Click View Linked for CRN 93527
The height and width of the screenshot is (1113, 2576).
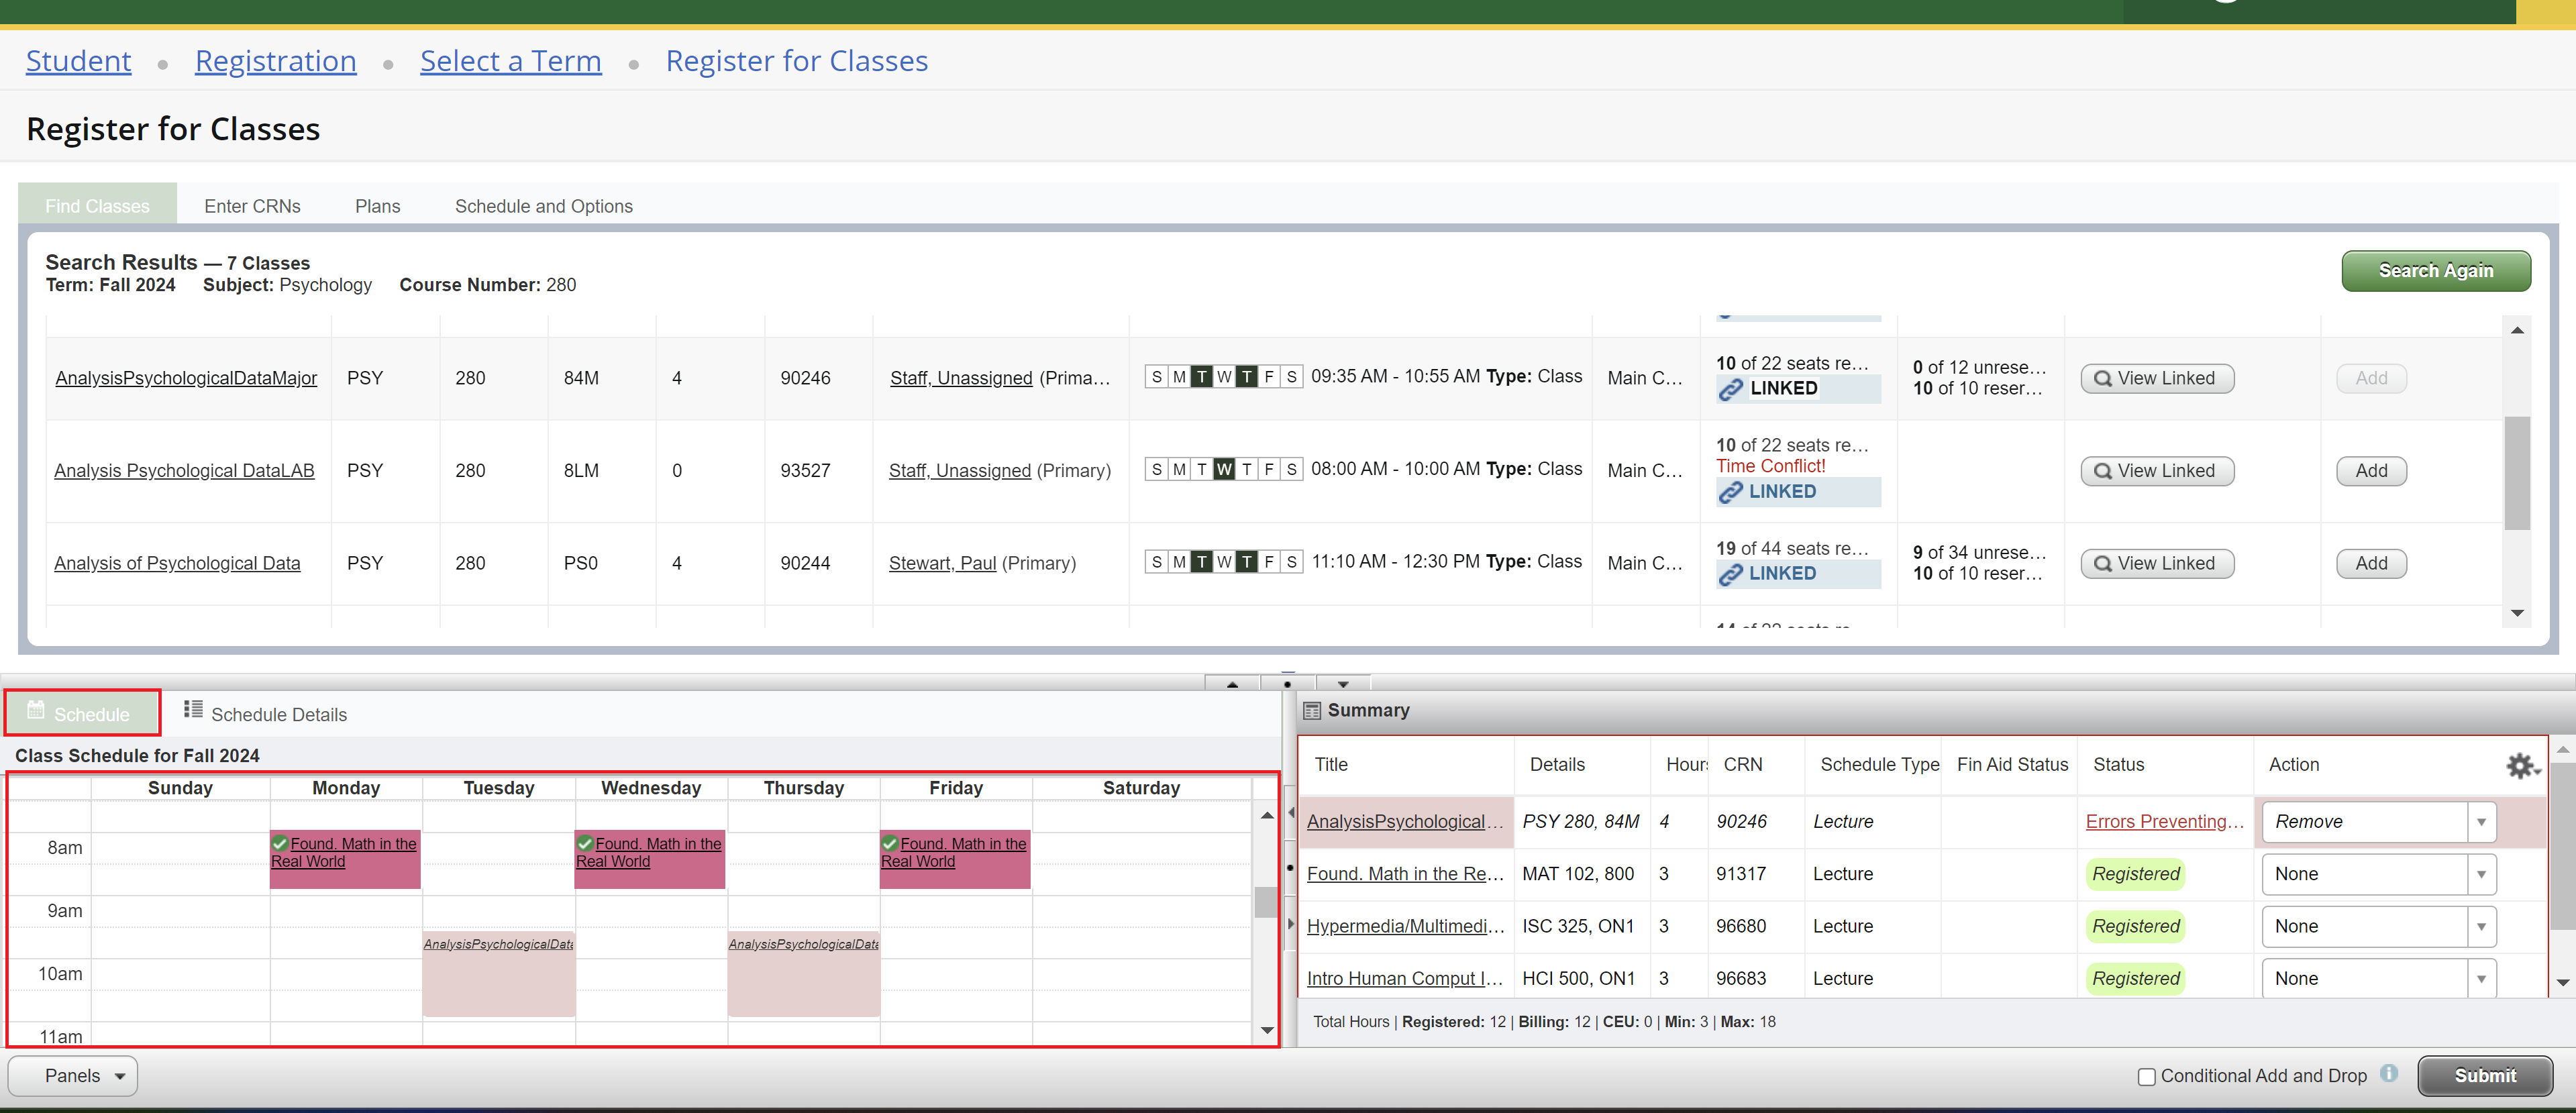point(2156,471)
